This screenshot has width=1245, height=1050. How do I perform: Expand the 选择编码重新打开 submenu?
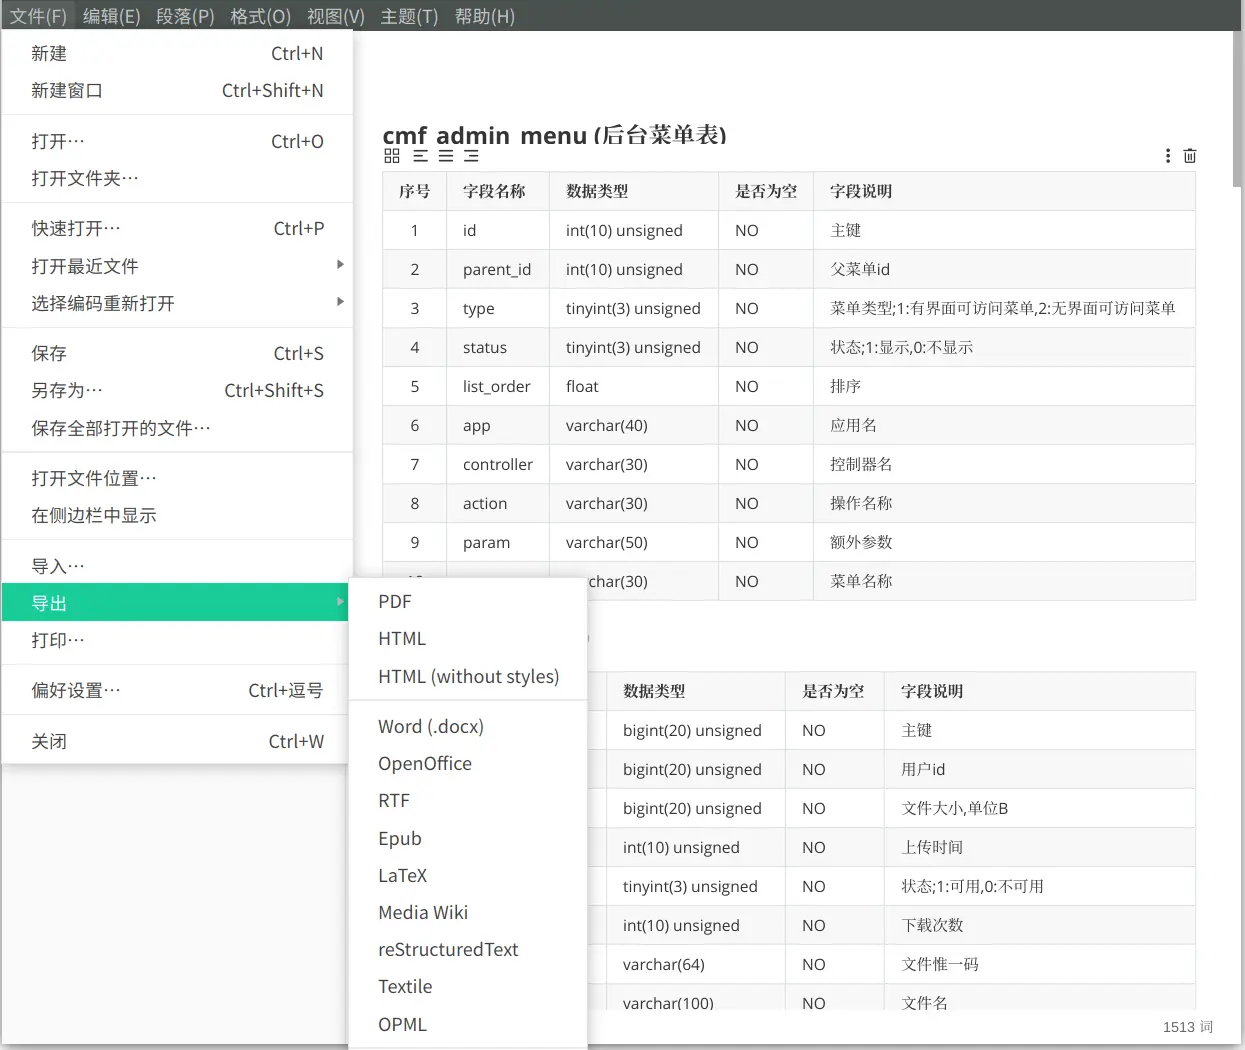point(341,302)
